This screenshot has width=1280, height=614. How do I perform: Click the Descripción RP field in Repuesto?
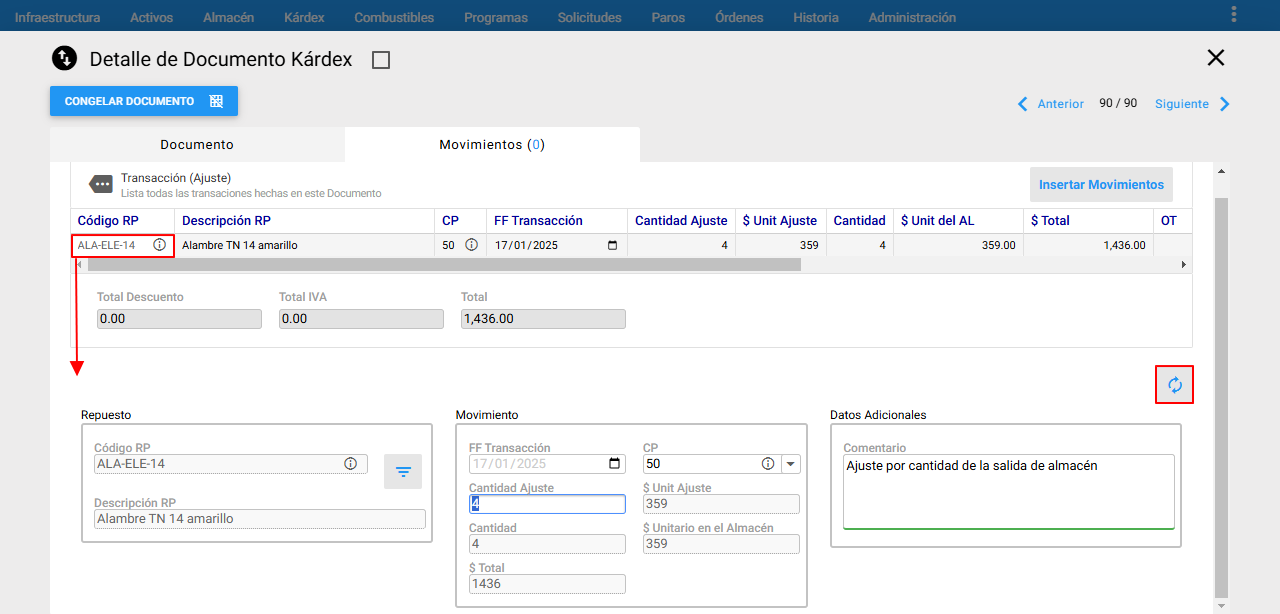pos(260,519)
